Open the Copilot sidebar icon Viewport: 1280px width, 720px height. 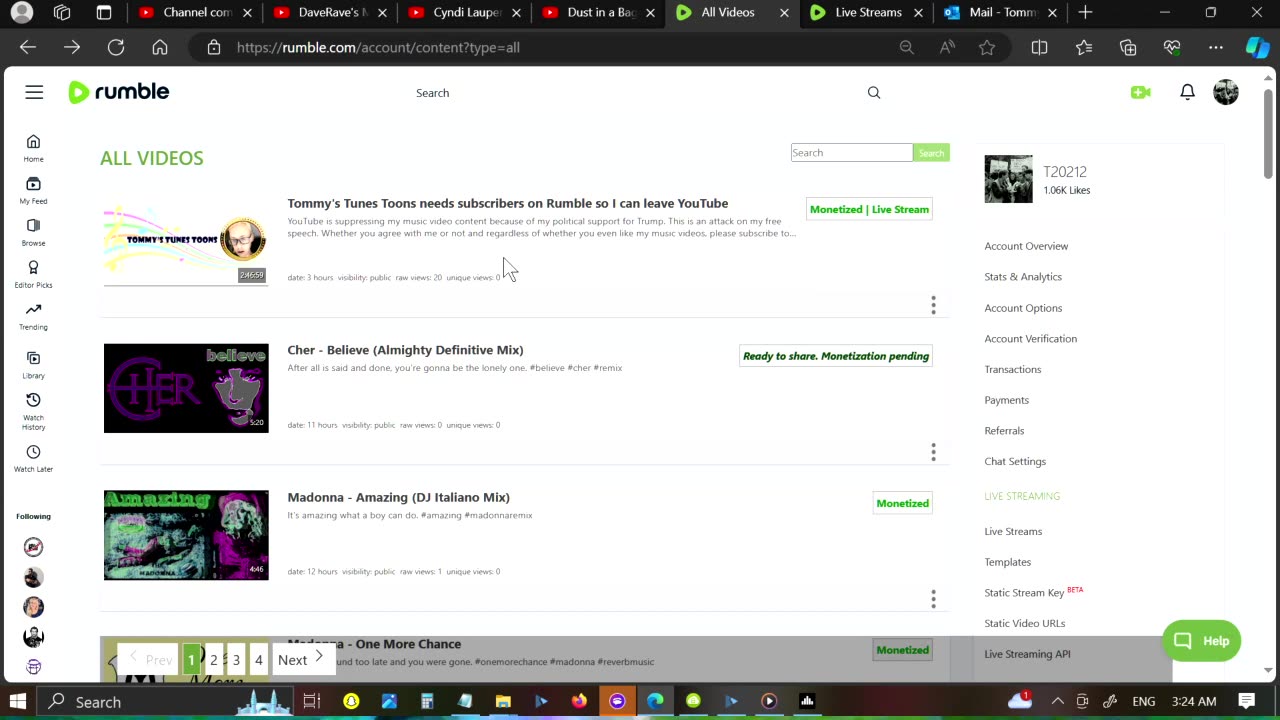[x=1257, y=47]
